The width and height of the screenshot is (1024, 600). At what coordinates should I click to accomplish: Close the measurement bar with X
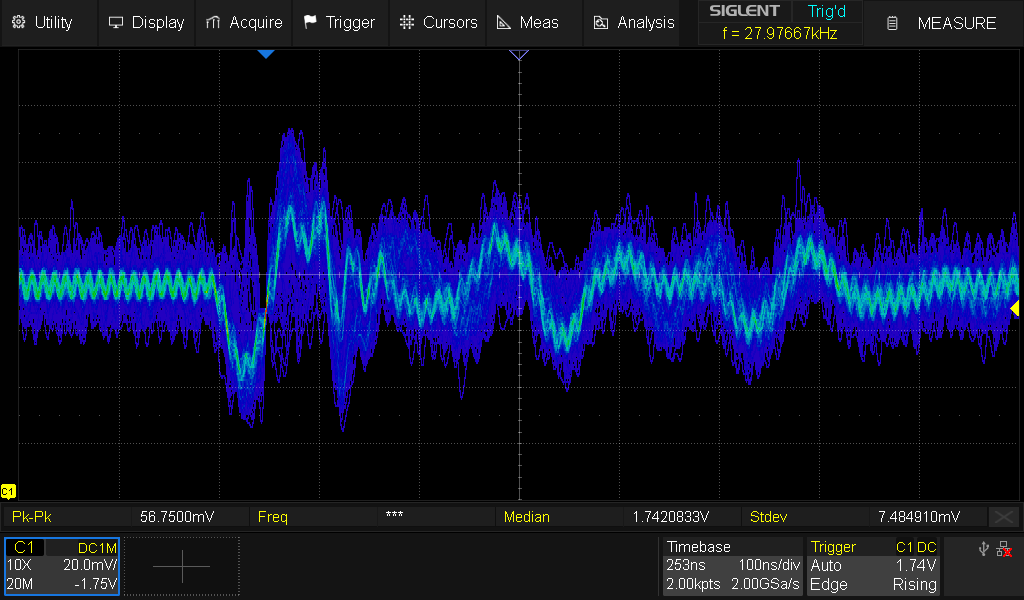[x=1003, y=517]
